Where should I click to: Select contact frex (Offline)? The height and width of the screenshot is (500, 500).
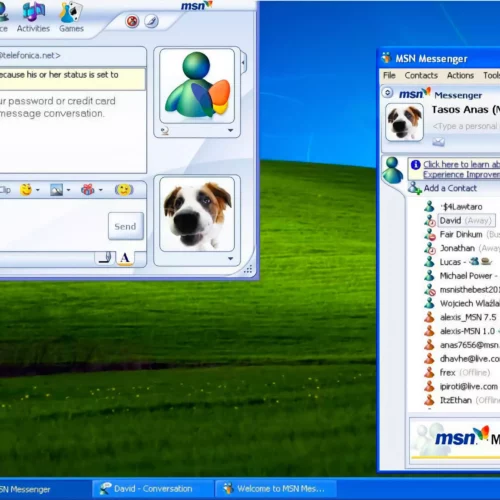click(x=465, y=372)
